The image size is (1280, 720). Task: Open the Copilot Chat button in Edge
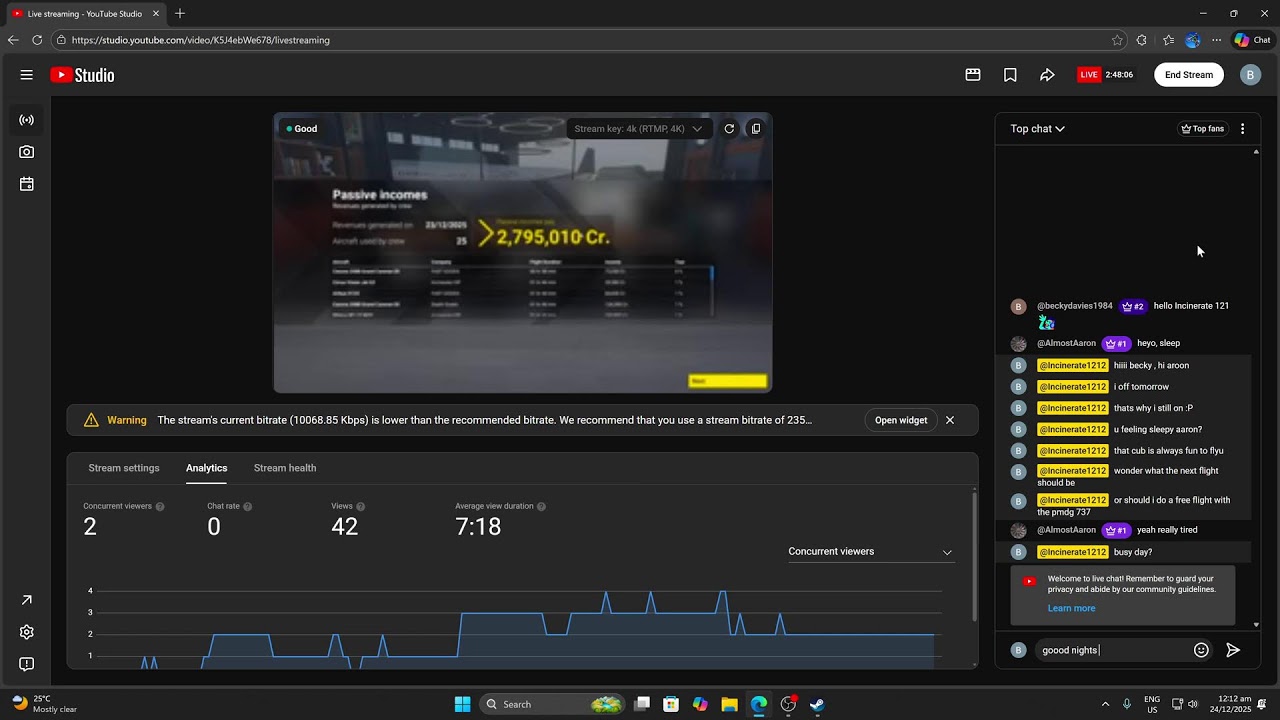(1252, 40)
